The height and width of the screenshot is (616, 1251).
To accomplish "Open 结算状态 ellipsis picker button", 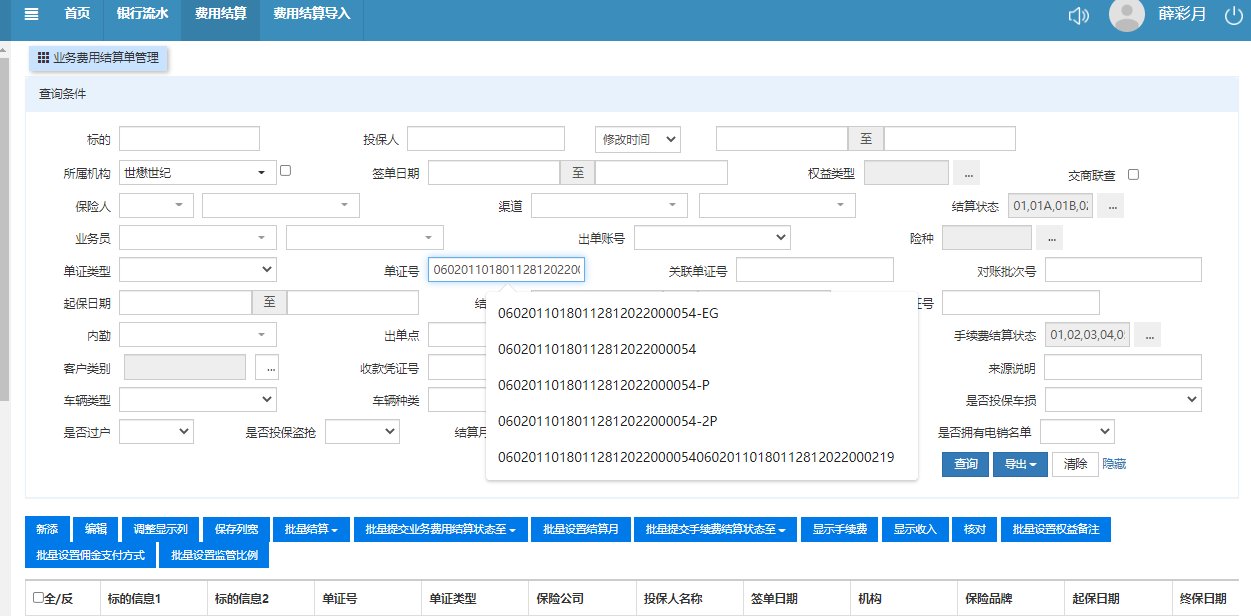I will coord(1110,206).
